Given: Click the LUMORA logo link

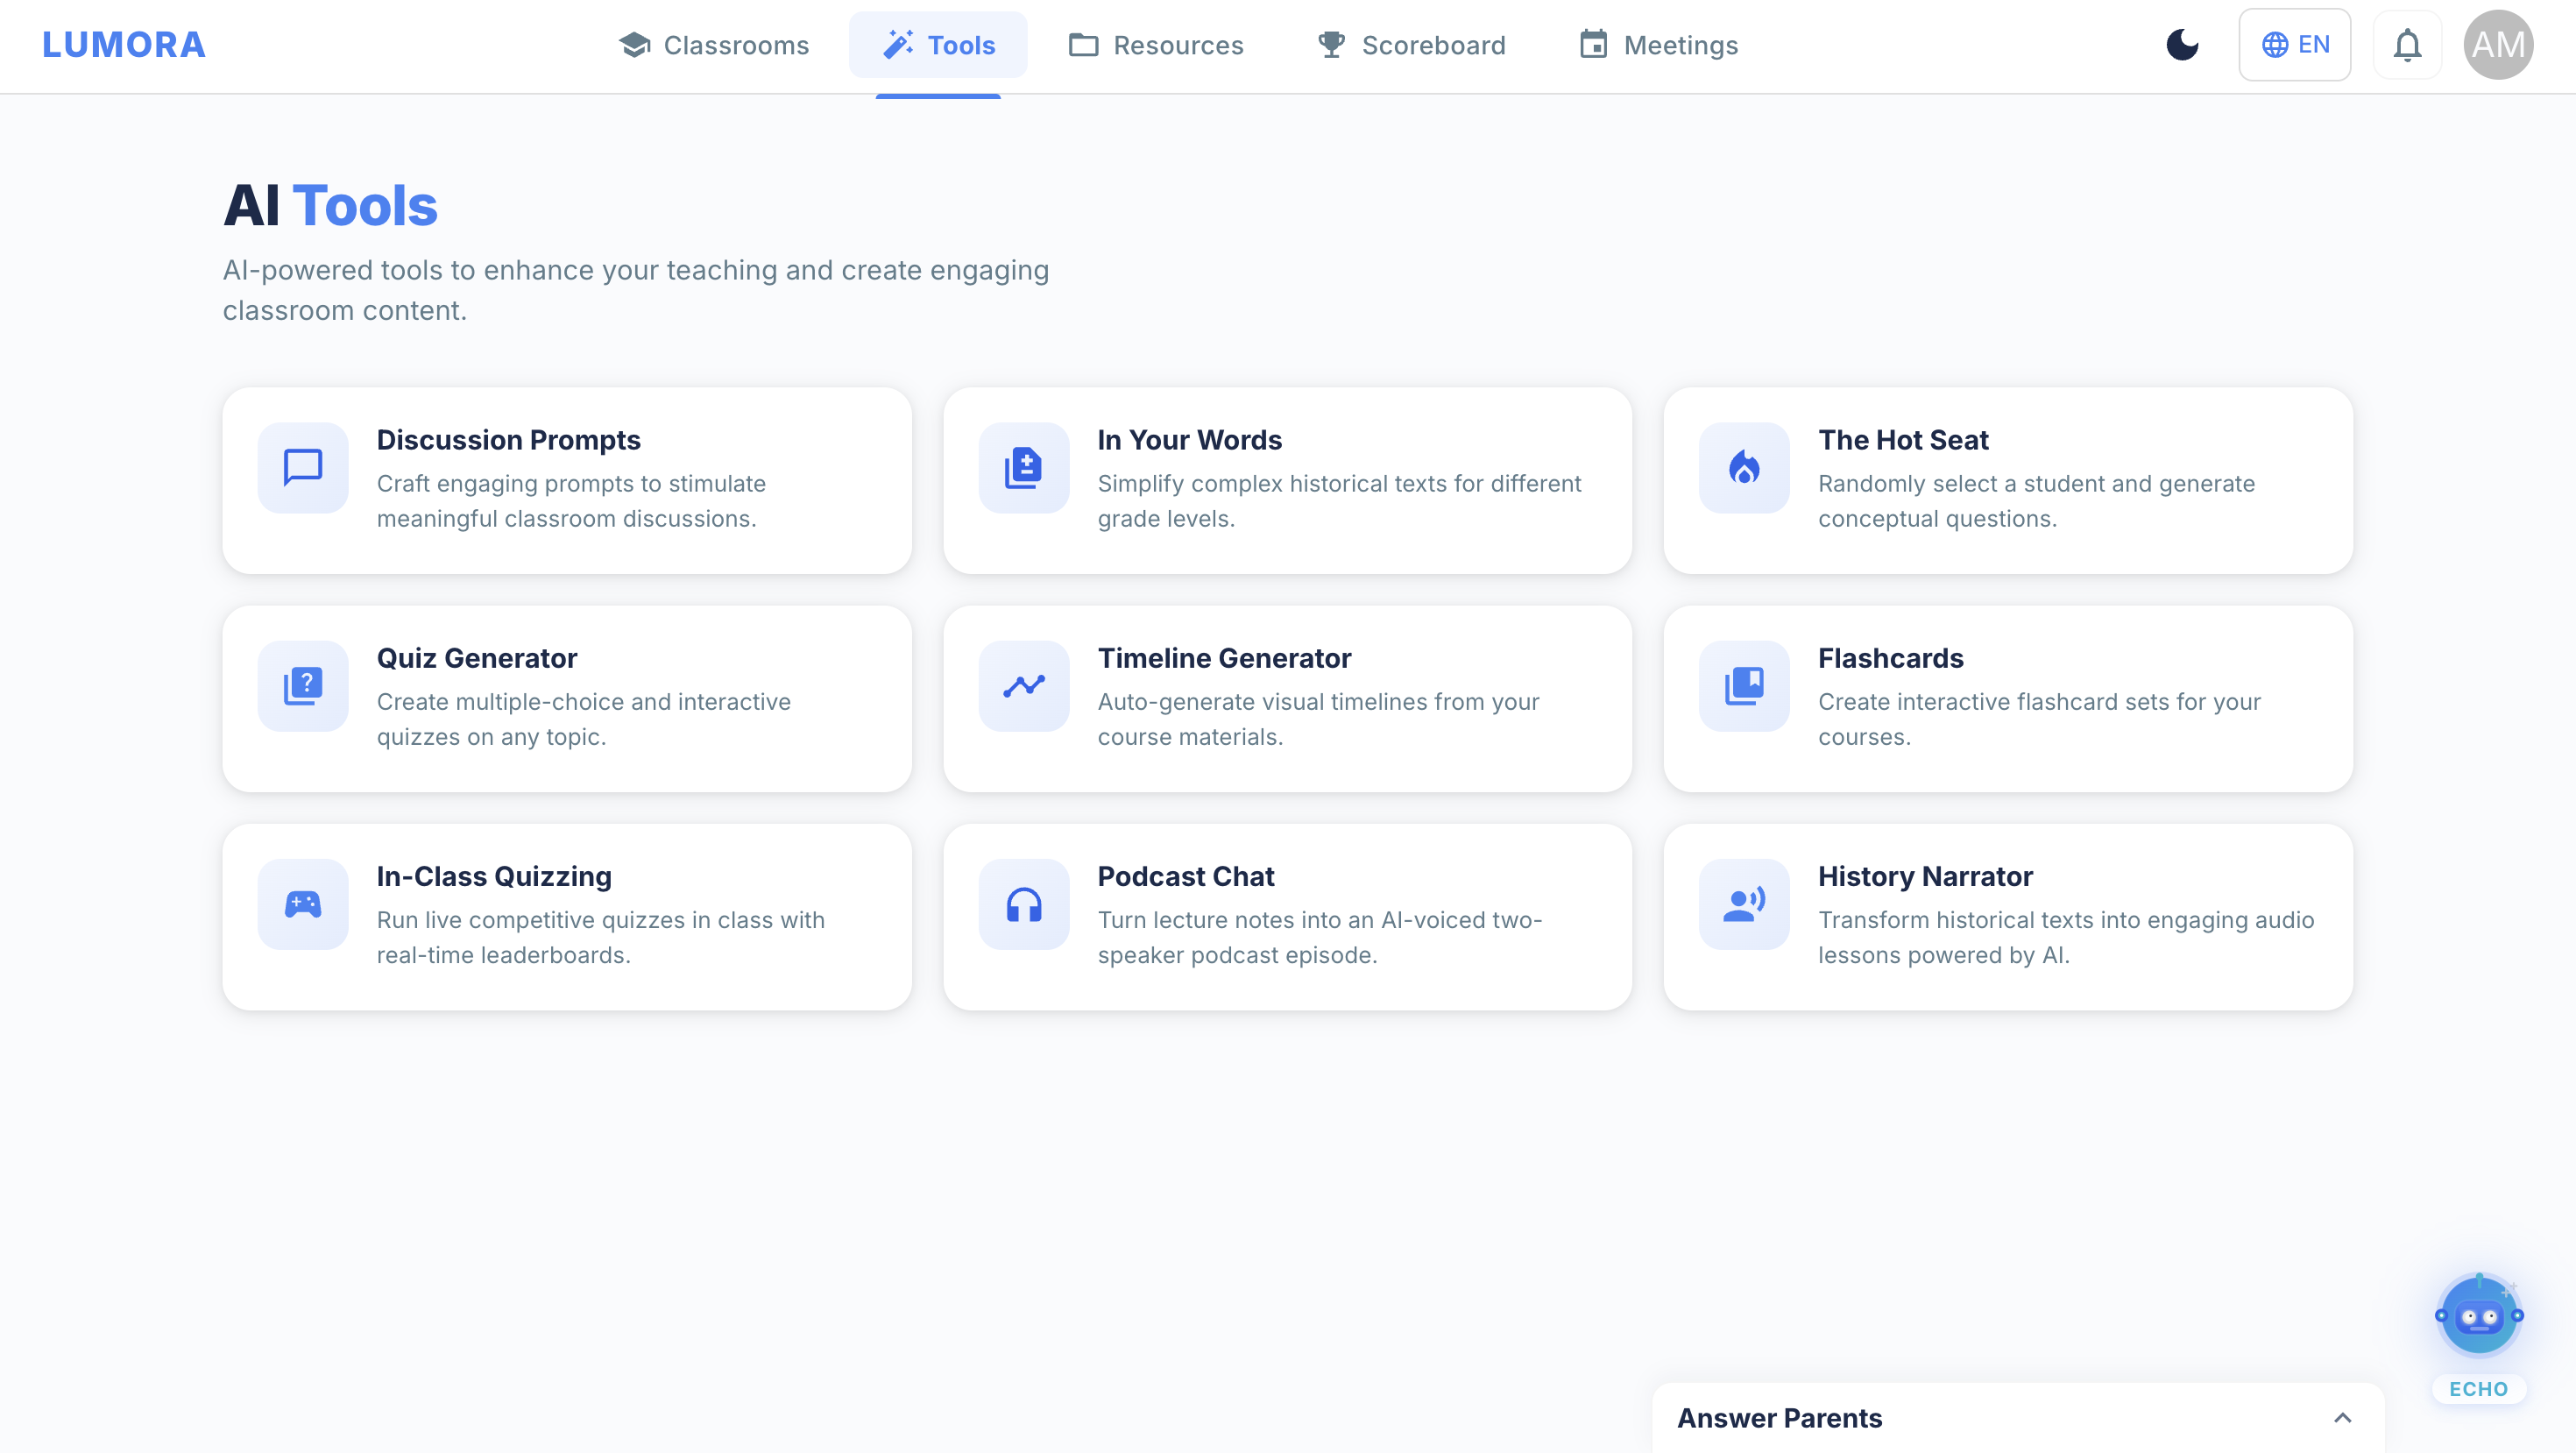Looking at the screenshot, I should pos(124,45).
